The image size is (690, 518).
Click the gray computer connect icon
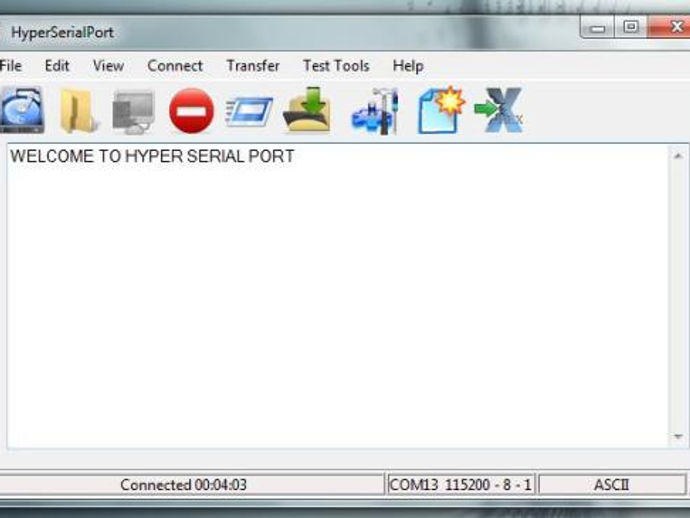point(133,112)
